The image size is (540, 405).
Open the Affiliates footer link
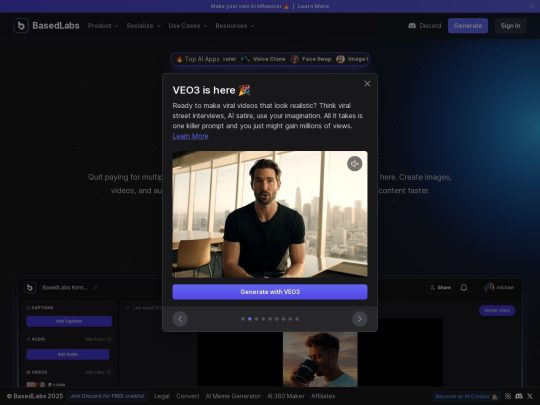tap(323, 396)
